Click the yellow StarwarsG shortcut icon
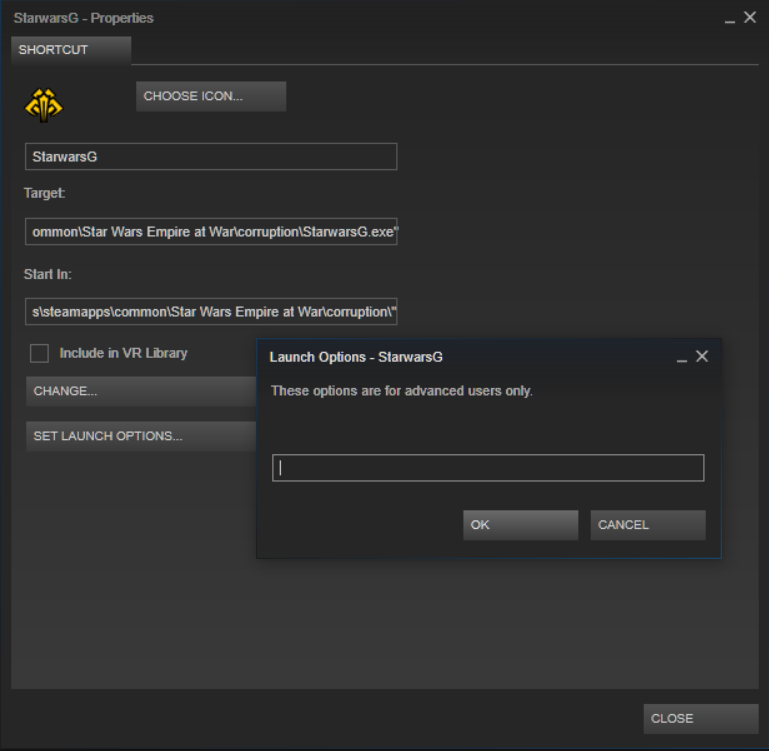 tap(44, 105)
